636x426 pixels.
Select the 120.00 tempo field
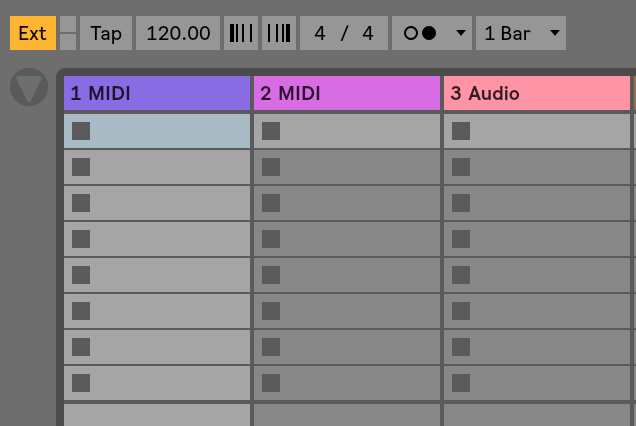[x=178, y=33]
